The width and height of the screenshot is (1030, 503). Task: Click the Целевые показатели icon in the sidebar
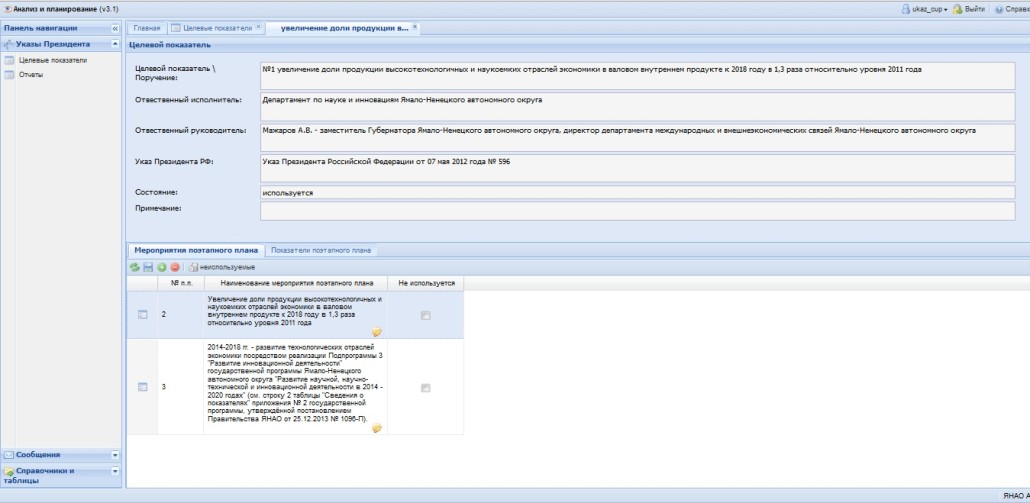click(x=9, y=60)
